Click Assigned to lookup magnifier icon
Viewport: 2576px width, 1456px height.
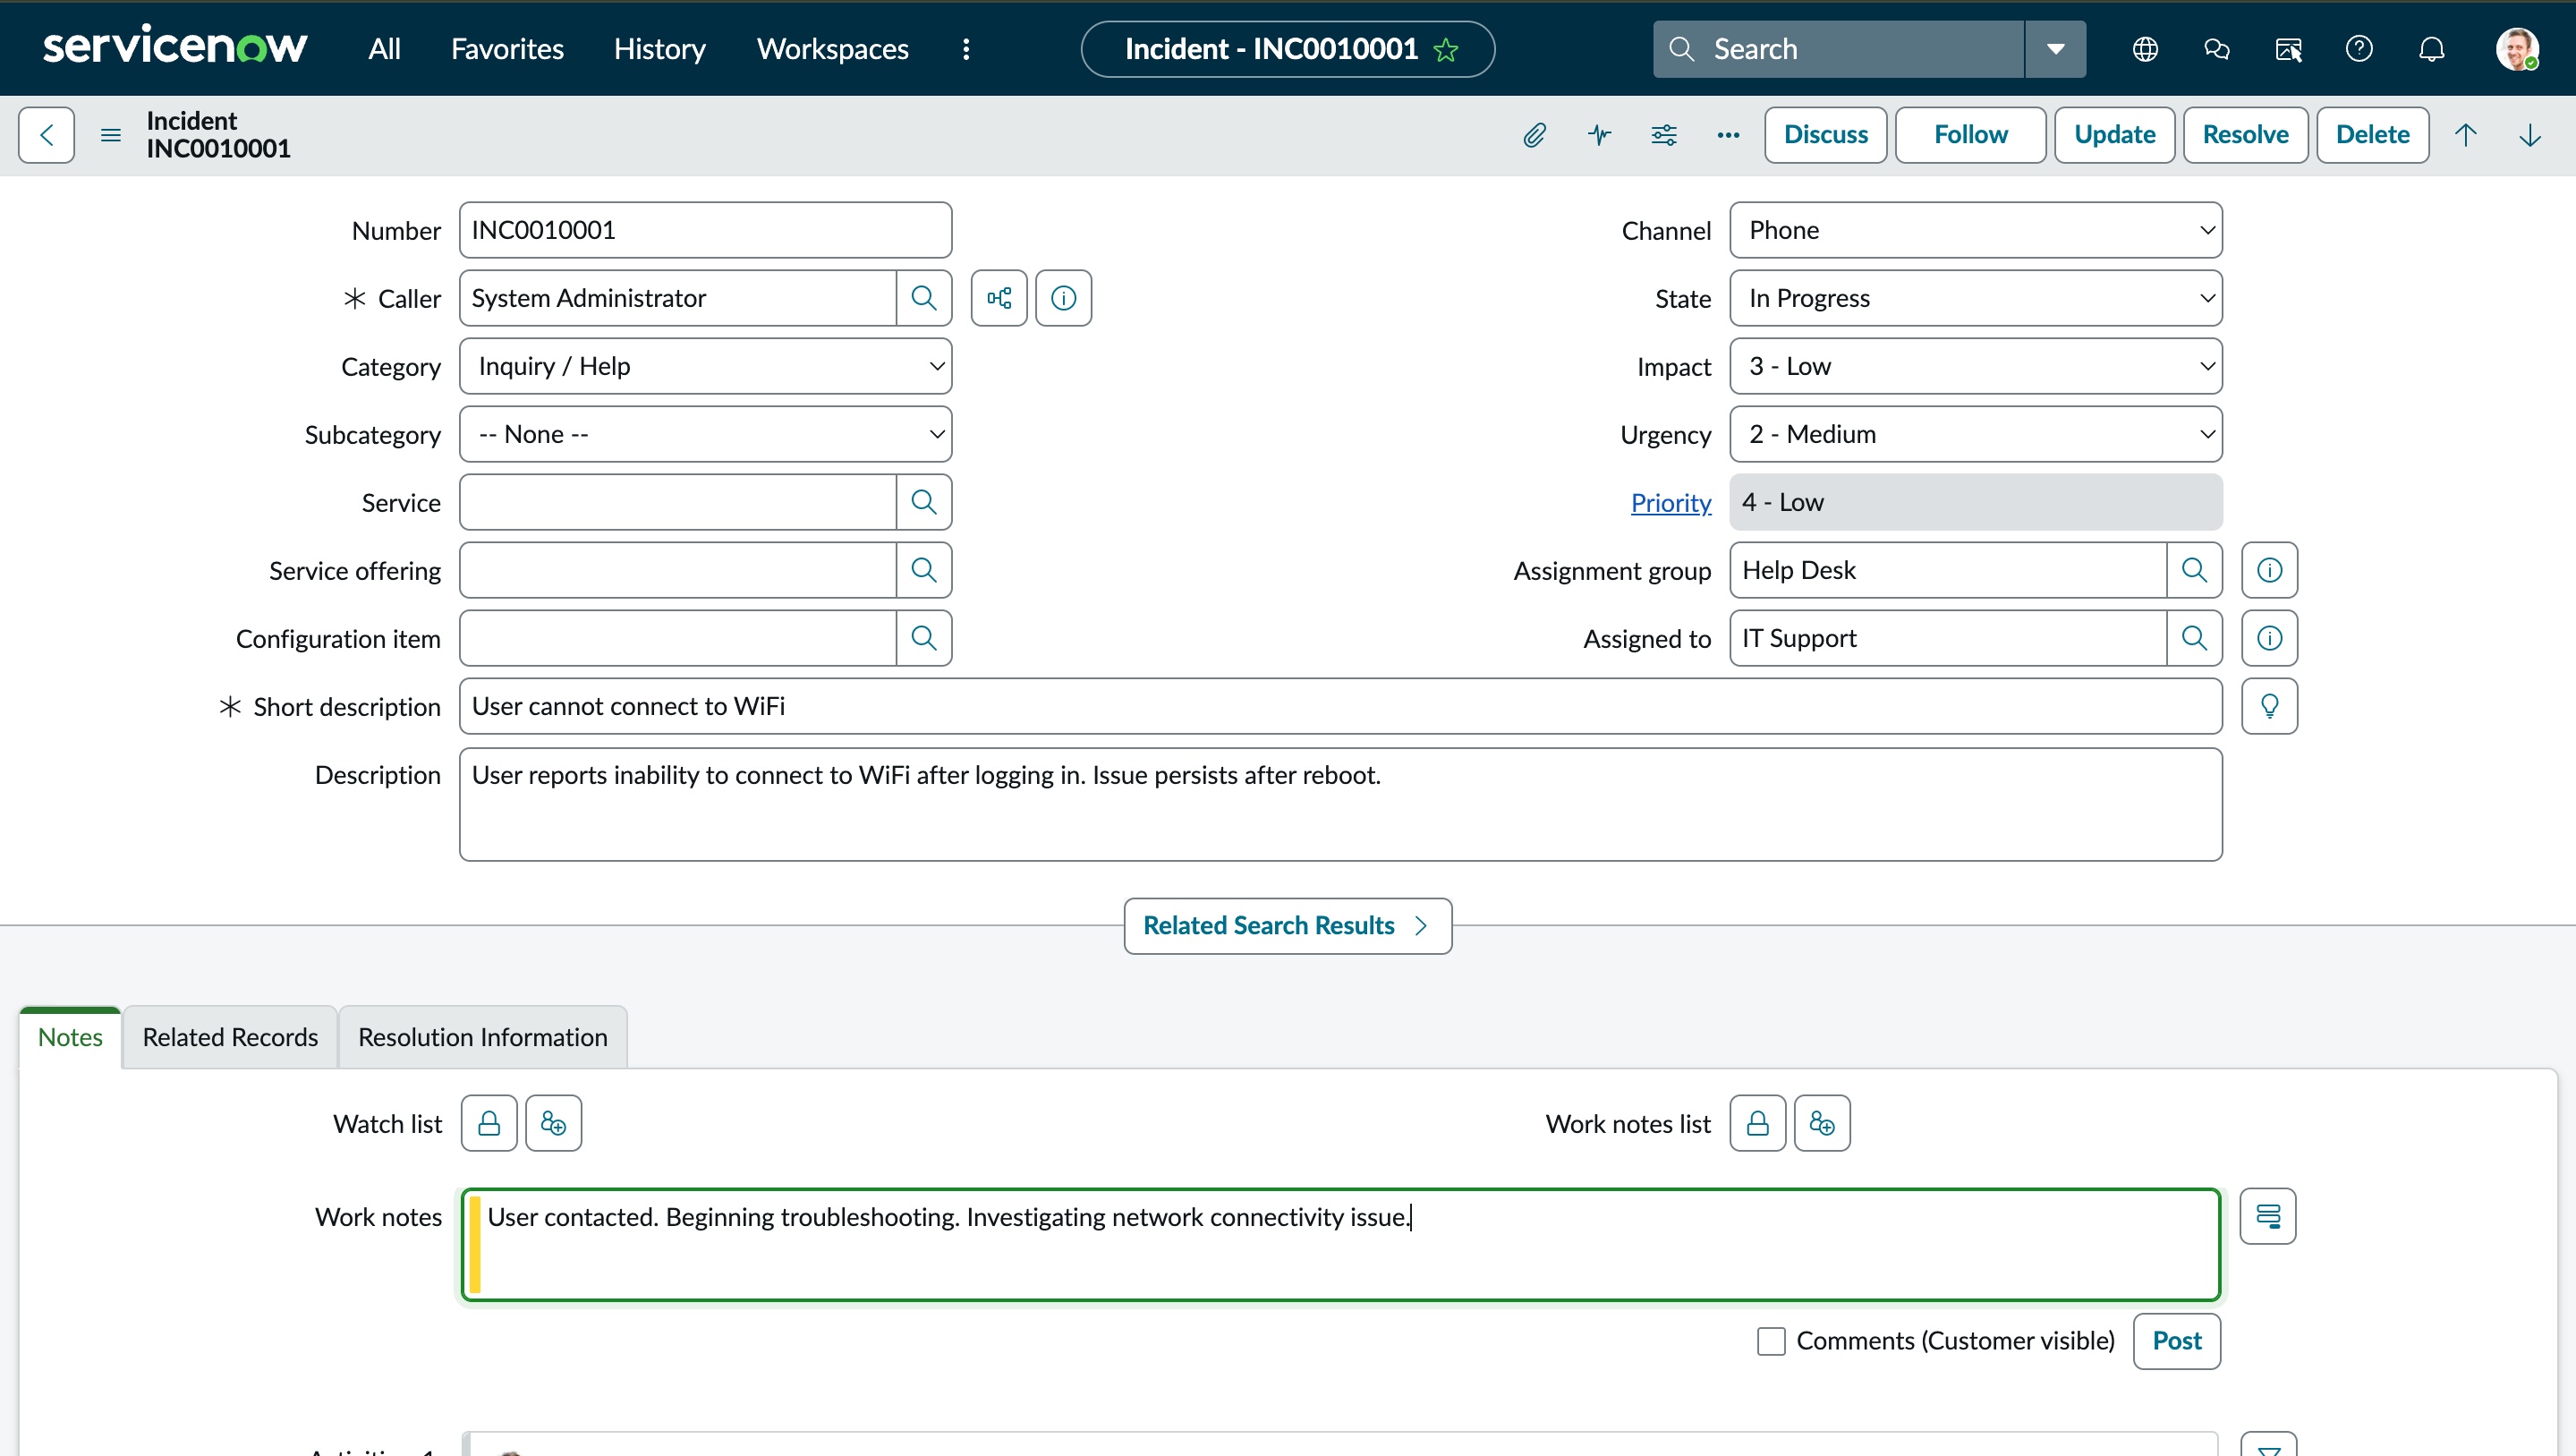tap(2194, 638)
